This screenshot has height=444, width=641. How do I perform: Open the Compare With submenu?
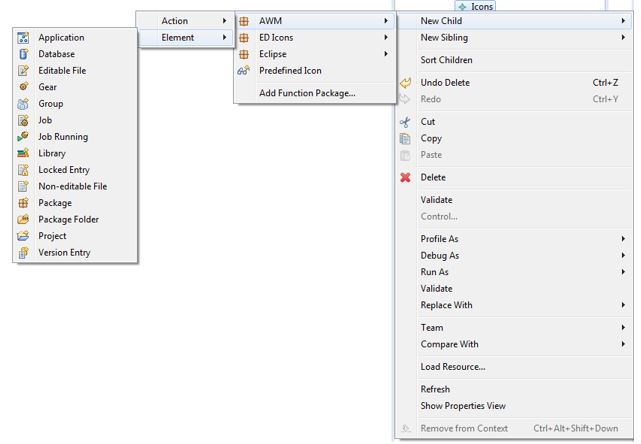pyautogui.click(x=623, y=344)
